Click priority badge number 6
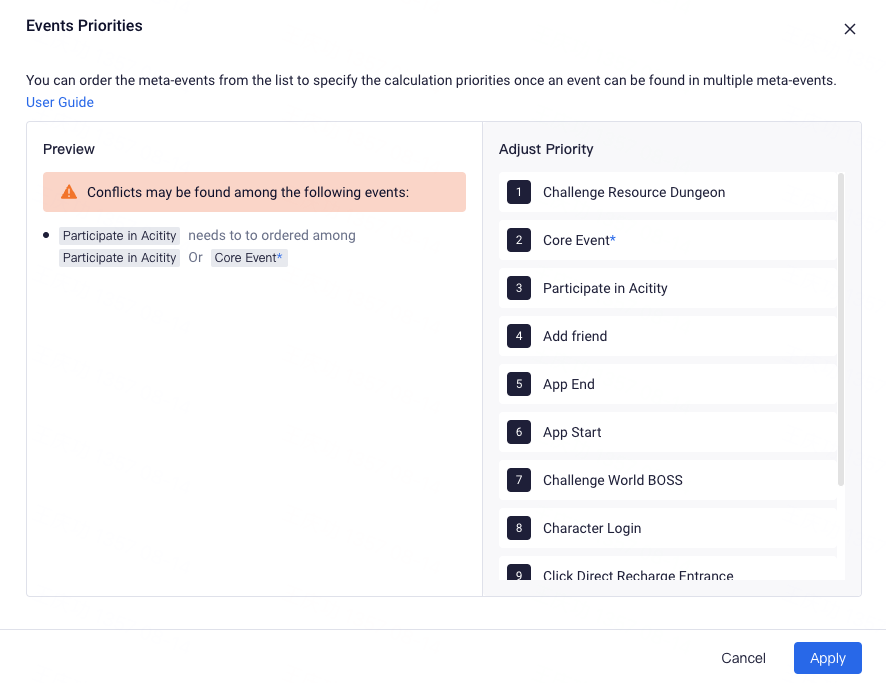This screenshot has height=683, width=886. (x=519, y=432)
